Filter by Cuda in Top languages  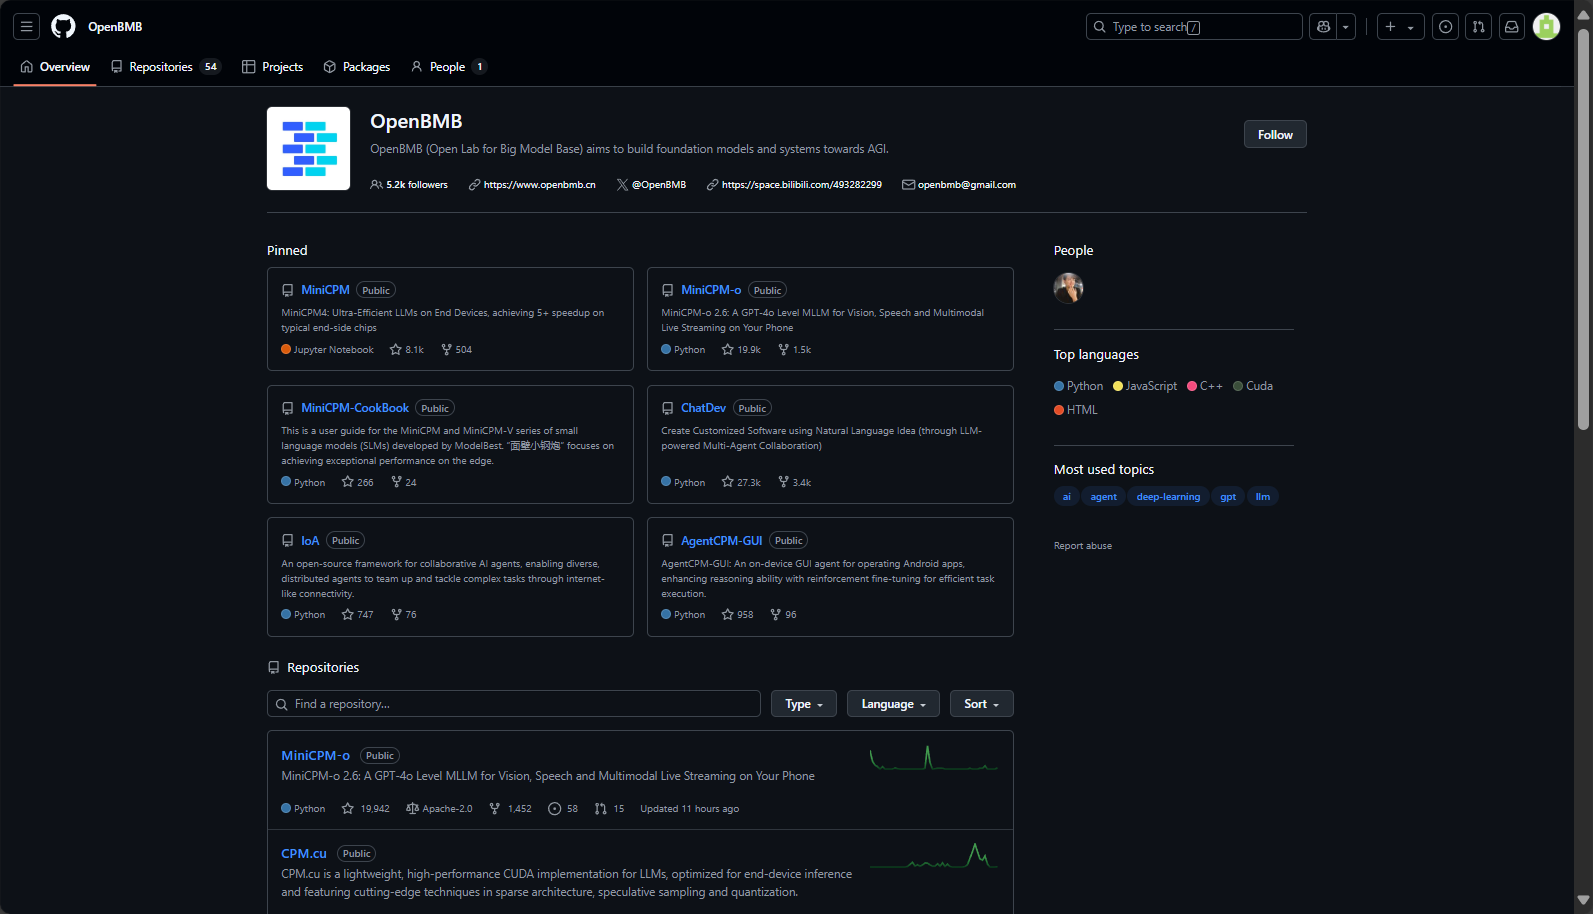[x=1253, y=386]
